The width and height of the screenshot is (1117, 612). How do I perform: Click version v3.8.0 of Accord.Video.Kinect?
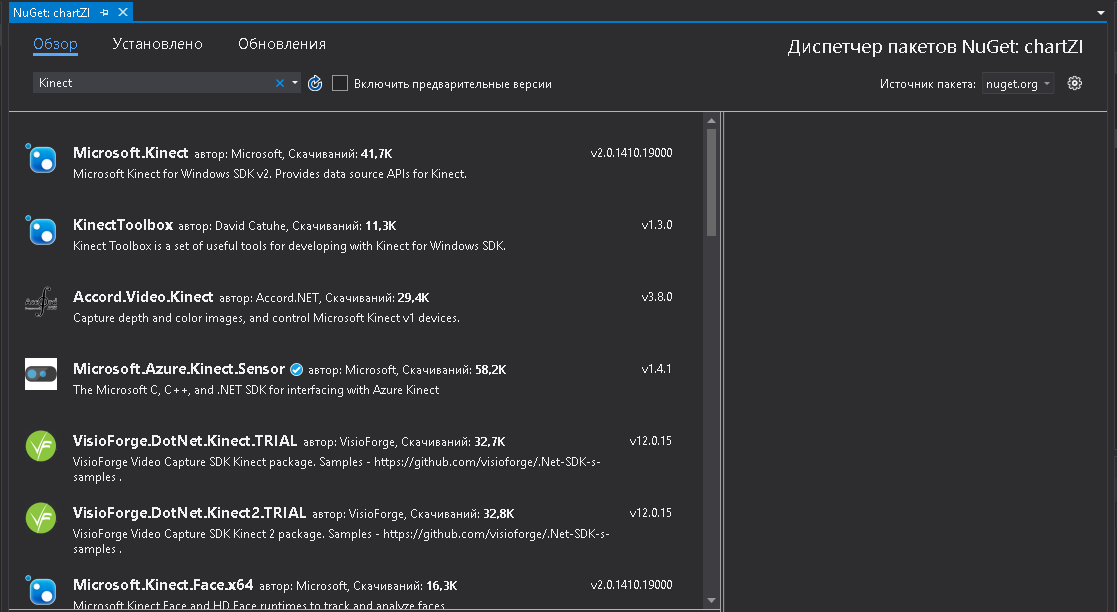tap(657, 296)
